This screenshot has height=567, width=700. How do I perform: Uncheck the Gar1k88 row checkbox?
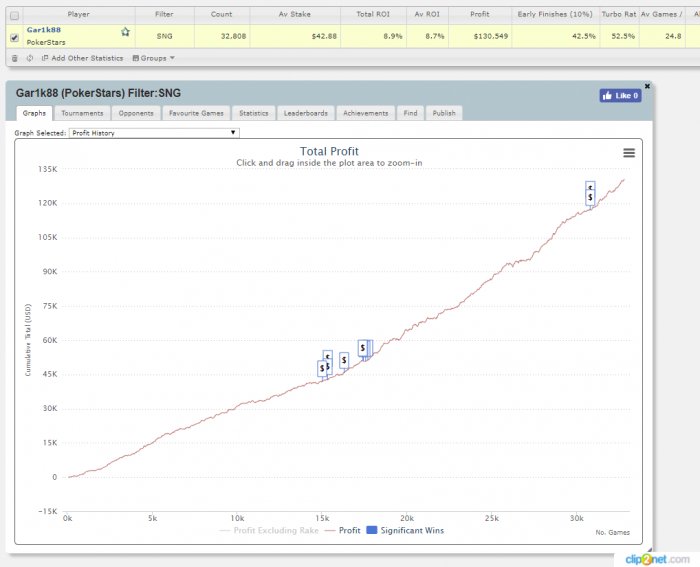14,38
